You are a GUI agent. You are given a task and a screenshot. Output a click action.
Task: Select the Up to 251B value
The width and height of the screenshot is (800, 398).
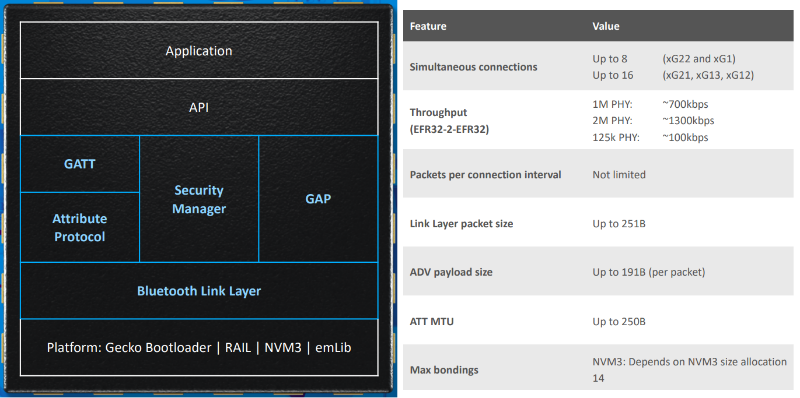point(619,223)
